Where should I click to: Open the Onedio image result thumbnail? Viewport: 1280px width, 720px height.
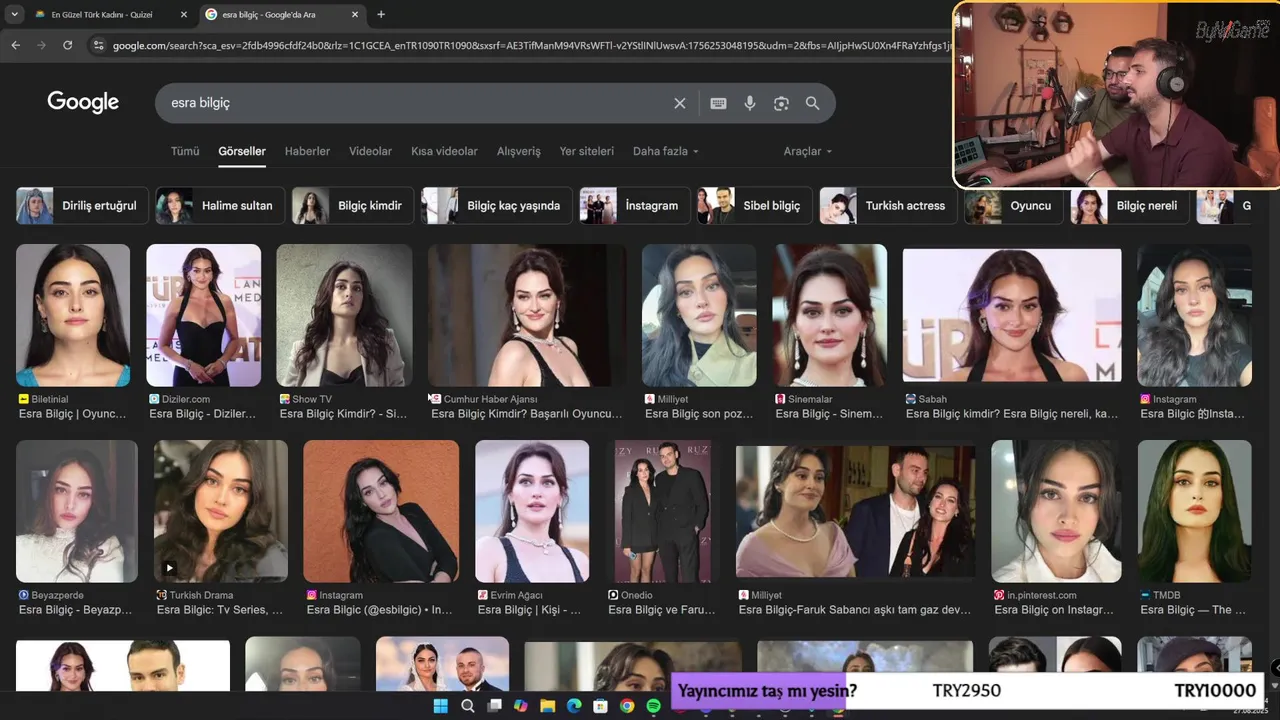pyautogui.click(x=662, y=511)
